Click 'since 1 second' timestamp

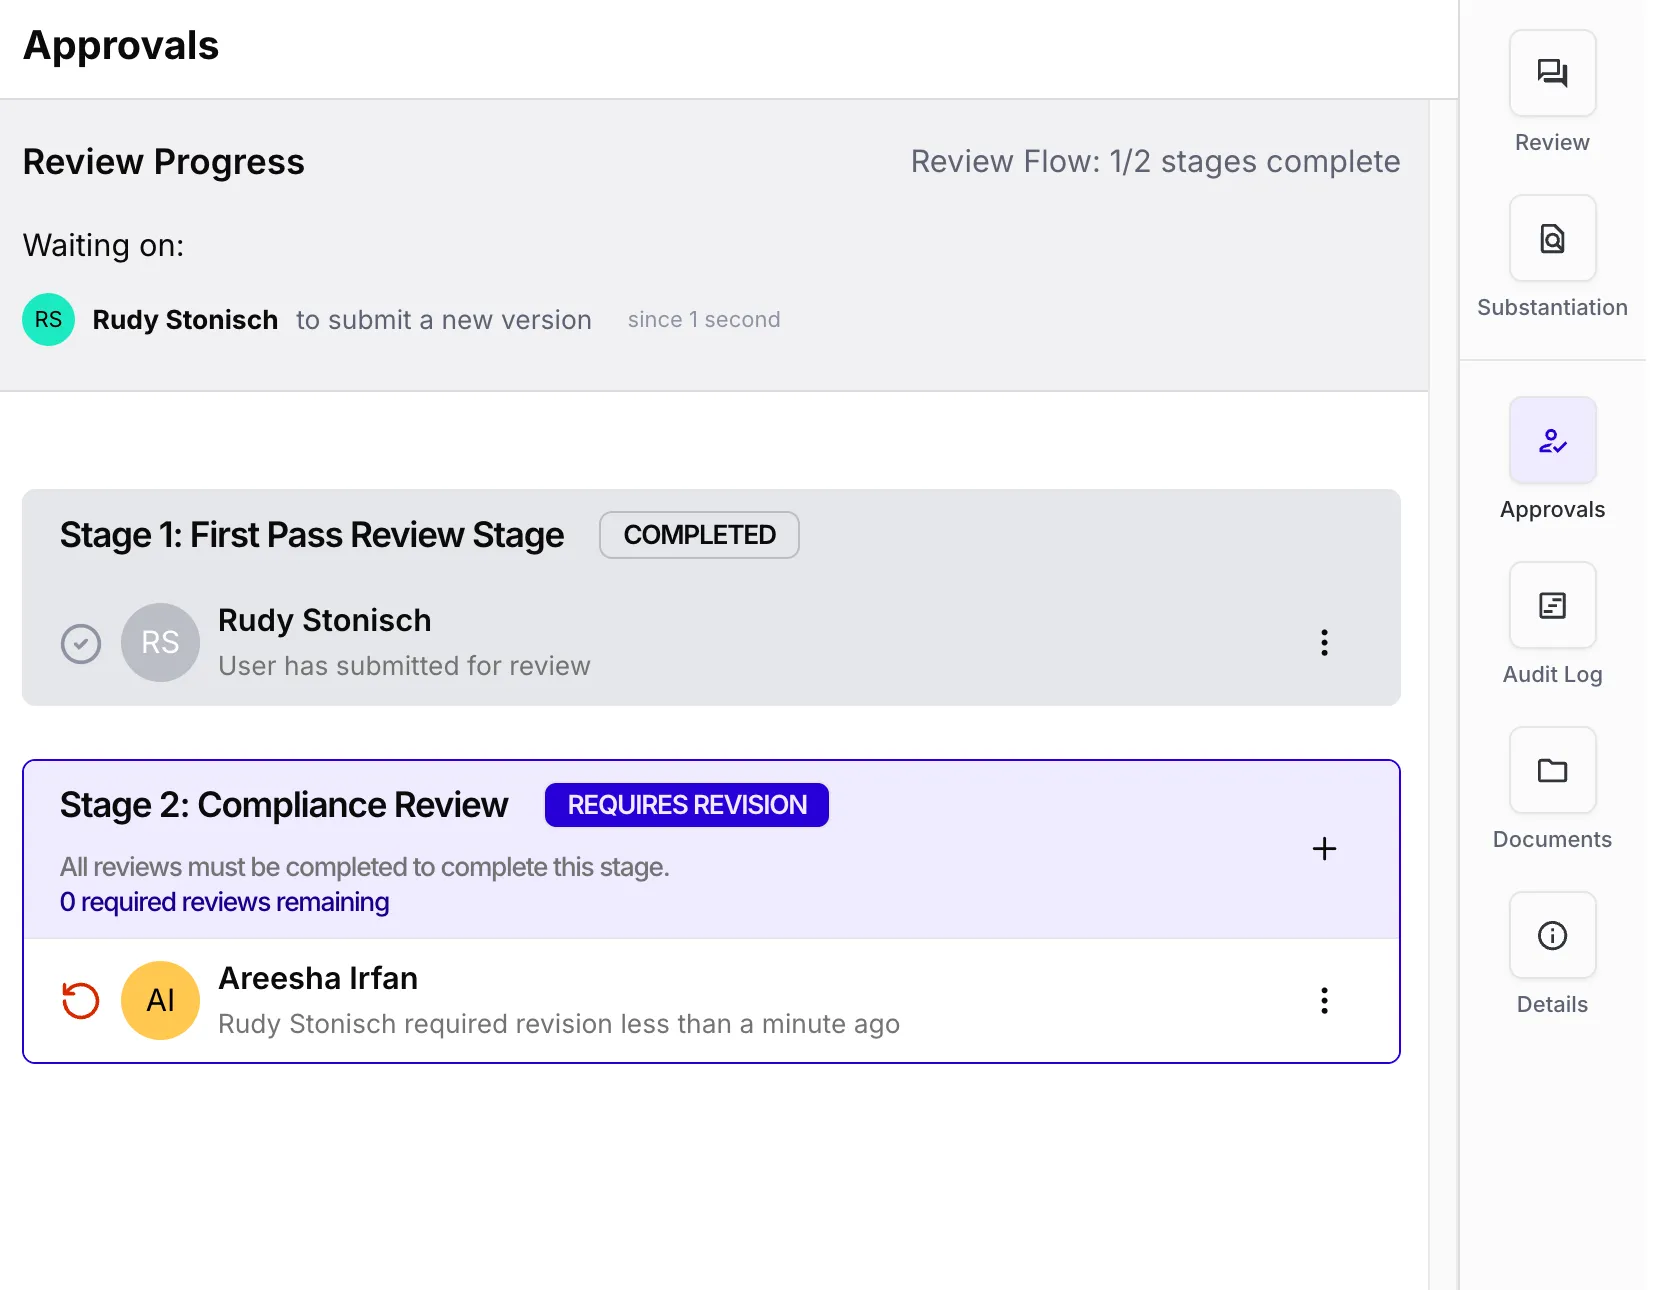coord(704,320)
